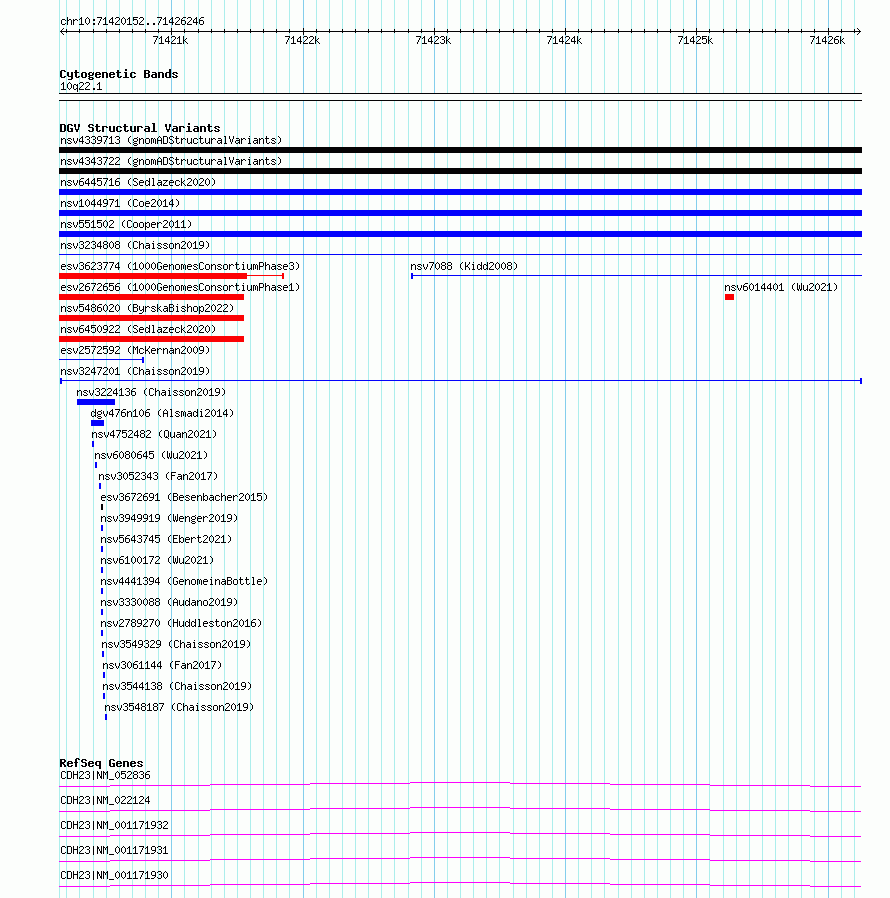The height and width of the screenshot is (898, 890).
Task: Select the 10q22.1 band label
Action: pyautogui.click(x=81, y=86)
